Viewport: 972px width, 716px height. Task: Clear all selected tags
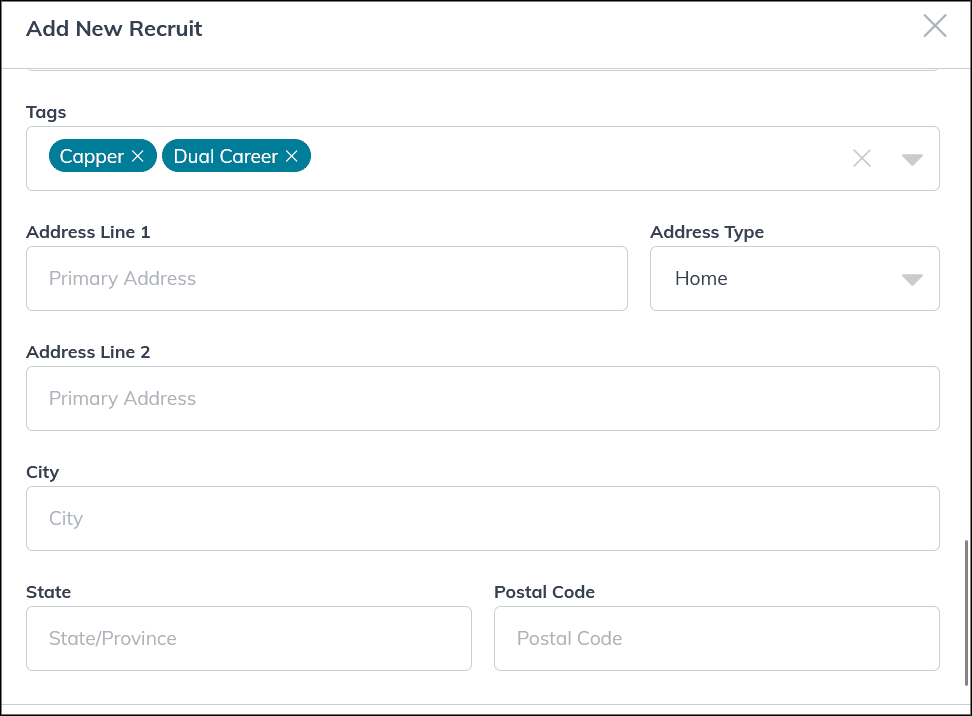(x=861, y=158)
